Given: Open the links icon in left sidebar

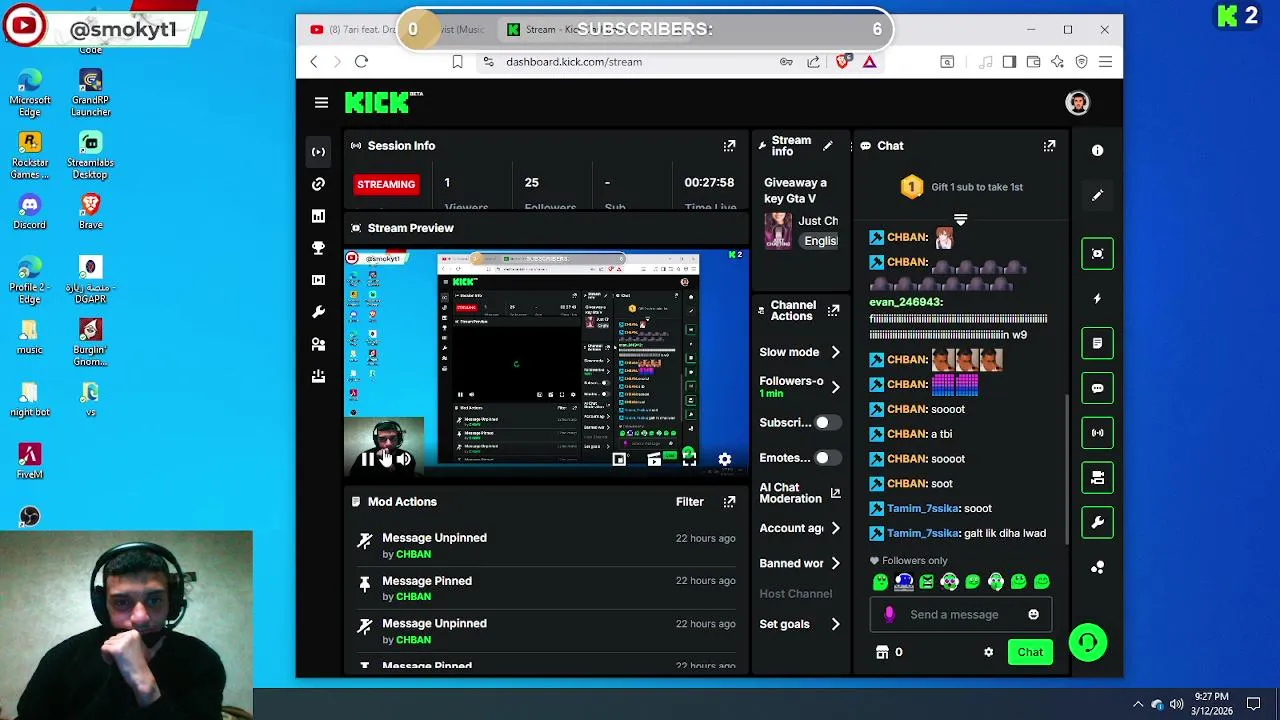Looking at the screenshot, I should click(318, 184).
